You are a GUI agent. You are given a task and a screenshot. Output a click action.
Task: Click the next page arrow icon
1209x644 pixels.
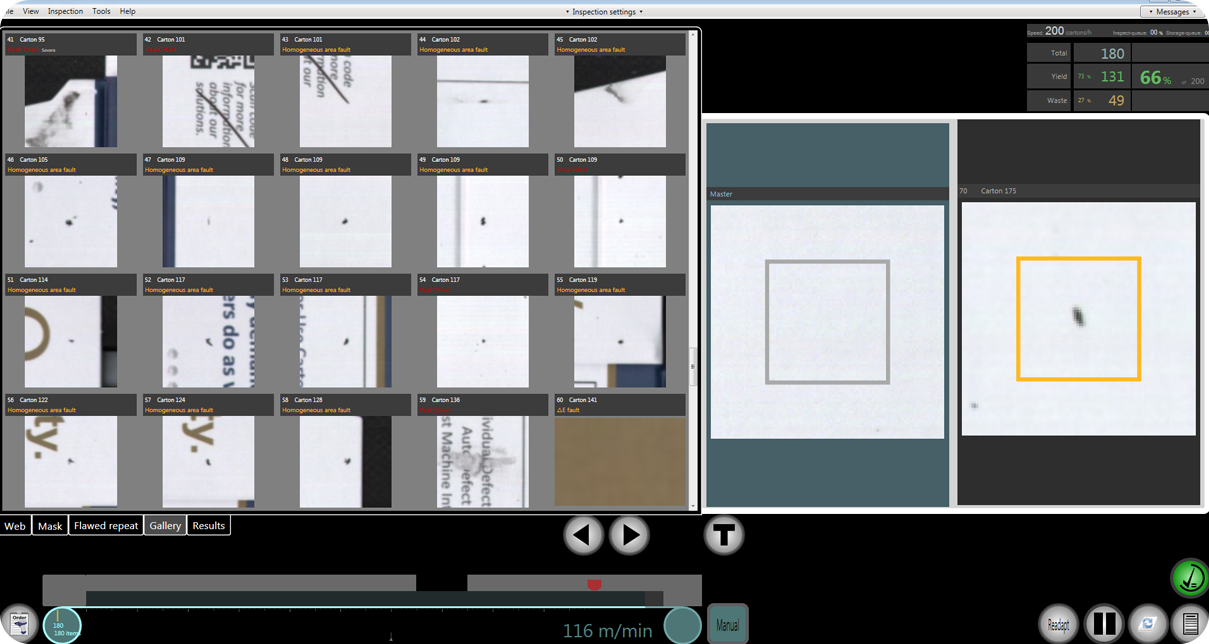629,535
